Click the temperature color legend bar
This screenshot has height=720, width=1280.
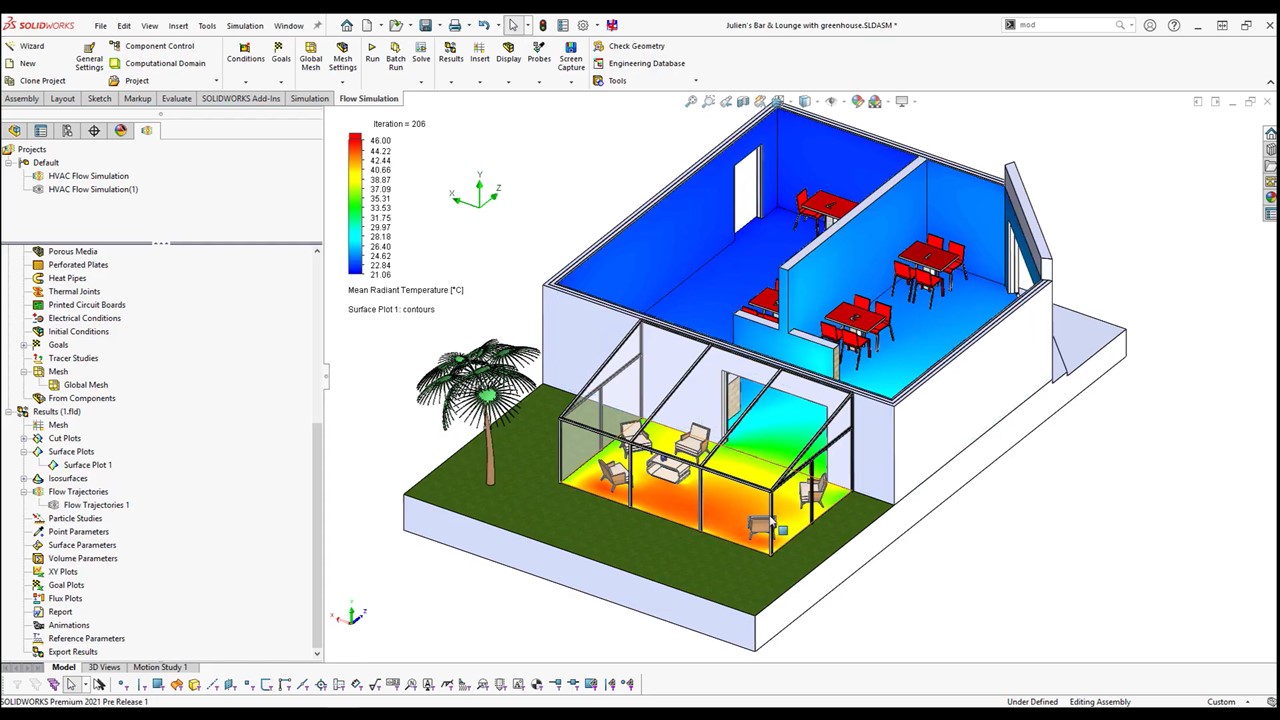tap(355, 204)
